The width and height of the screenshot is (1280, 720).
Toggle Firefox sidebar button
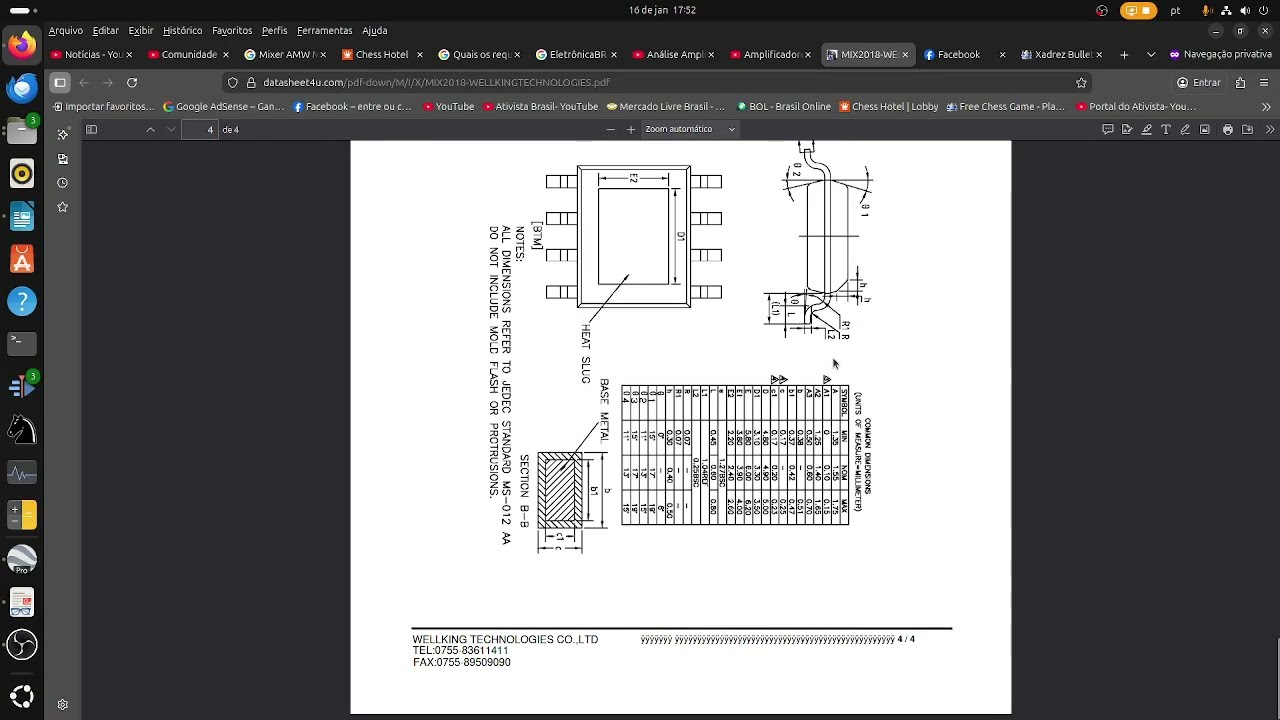pos(60,82)
